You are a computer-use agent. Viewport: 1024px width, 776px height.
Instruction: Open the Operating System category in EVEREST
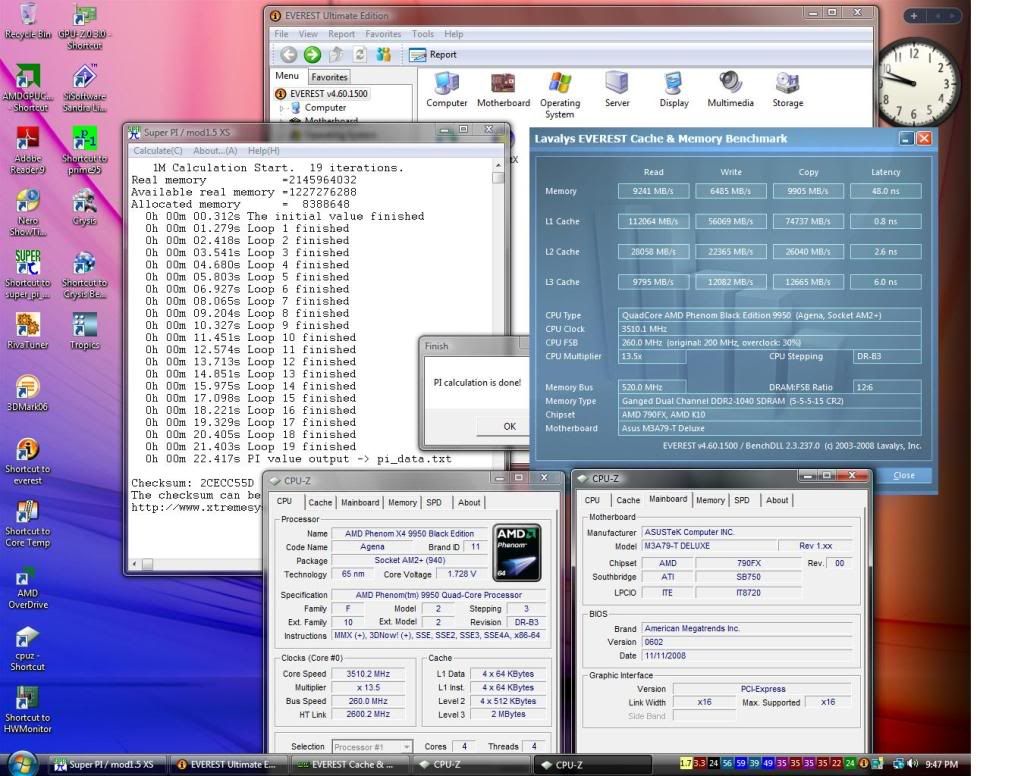(560, 95)
